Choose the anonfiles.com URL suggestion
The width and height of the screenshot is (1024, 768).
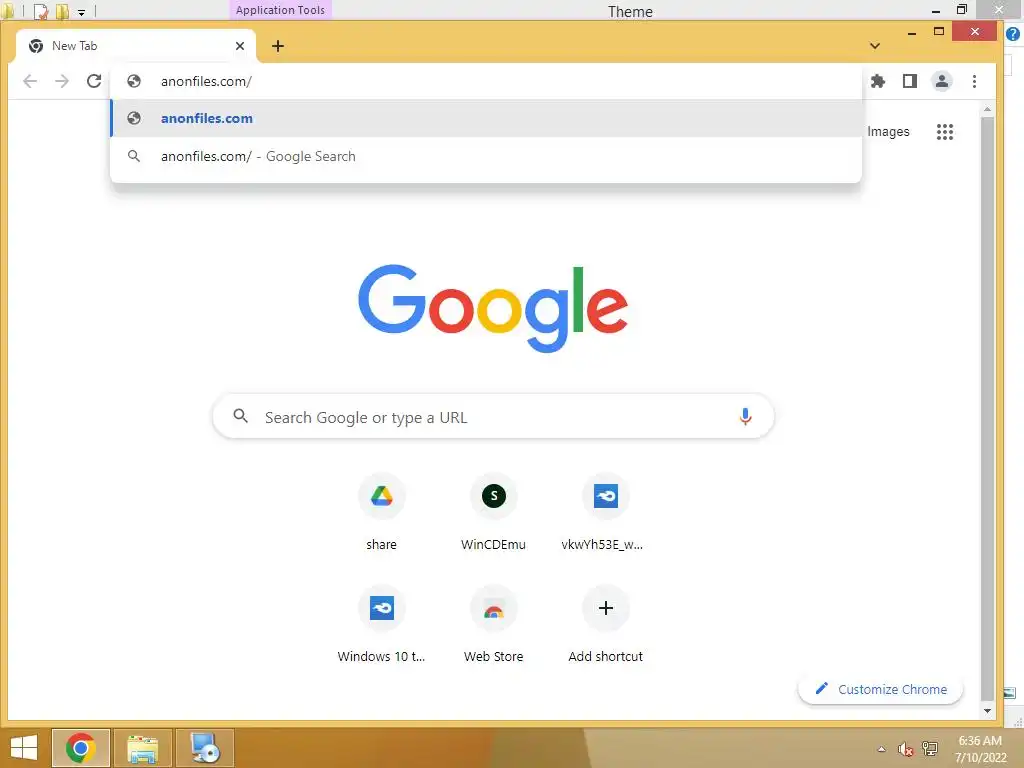486,118
